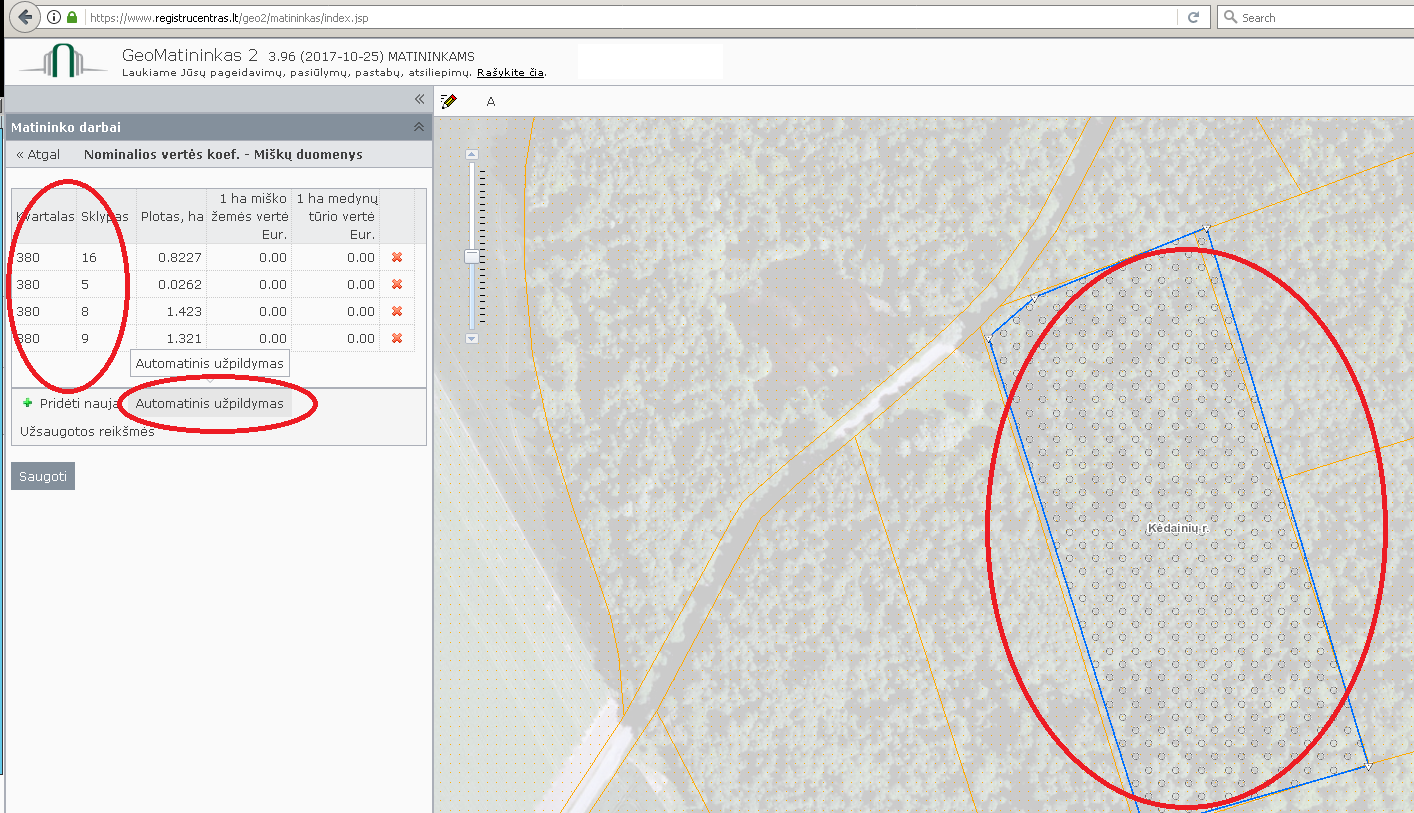This screenshot has height=813, width=1414.
Task: Select the 'A' text tool above the map
Action: [x=491, y=101]
